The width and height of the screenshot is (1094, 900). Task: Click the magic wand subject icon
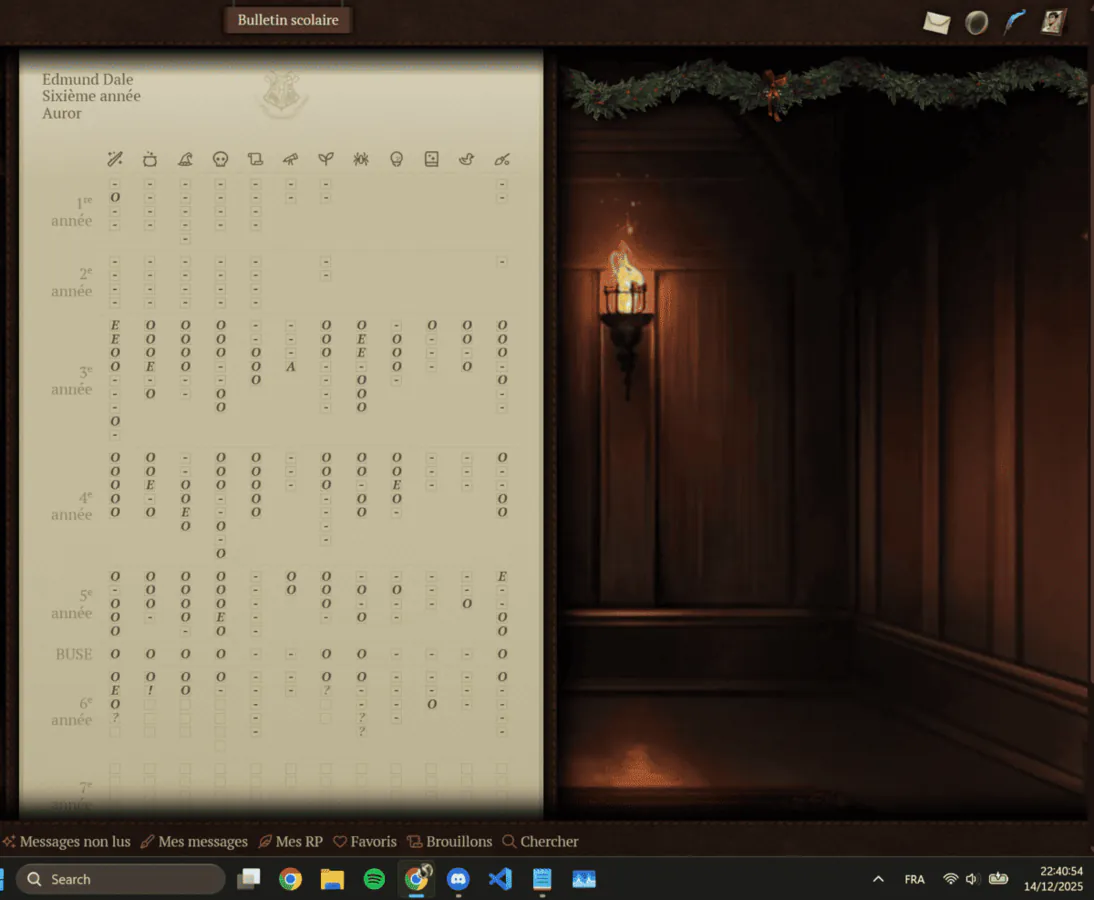click(x=115, y=159)
